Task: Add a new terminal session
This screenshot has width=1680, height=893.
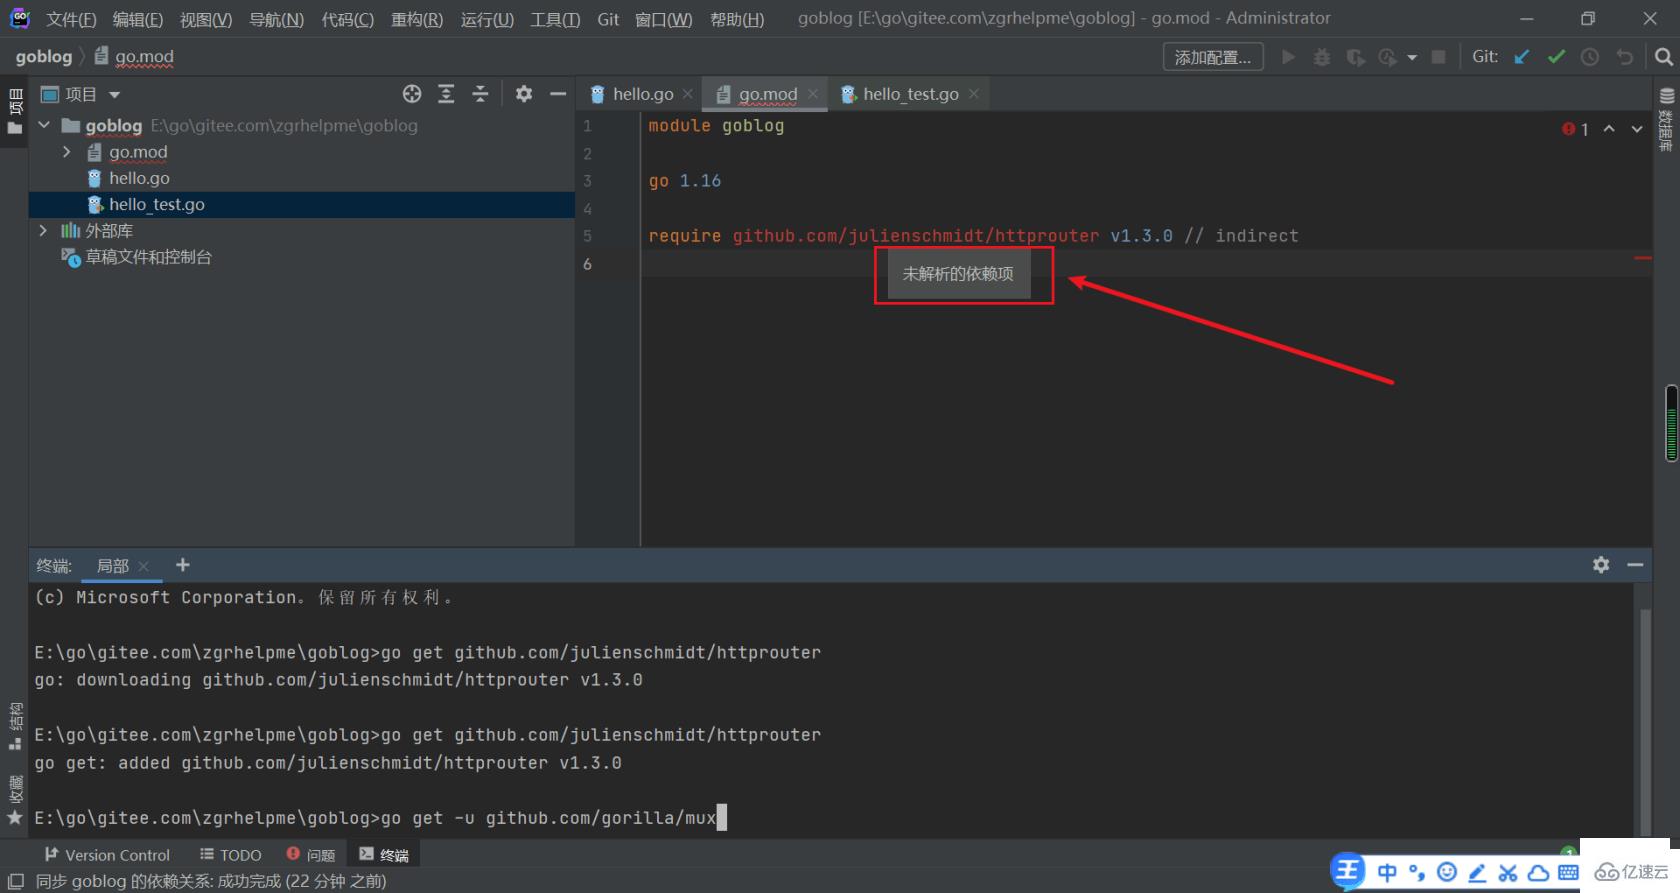Action: point(183,565)
